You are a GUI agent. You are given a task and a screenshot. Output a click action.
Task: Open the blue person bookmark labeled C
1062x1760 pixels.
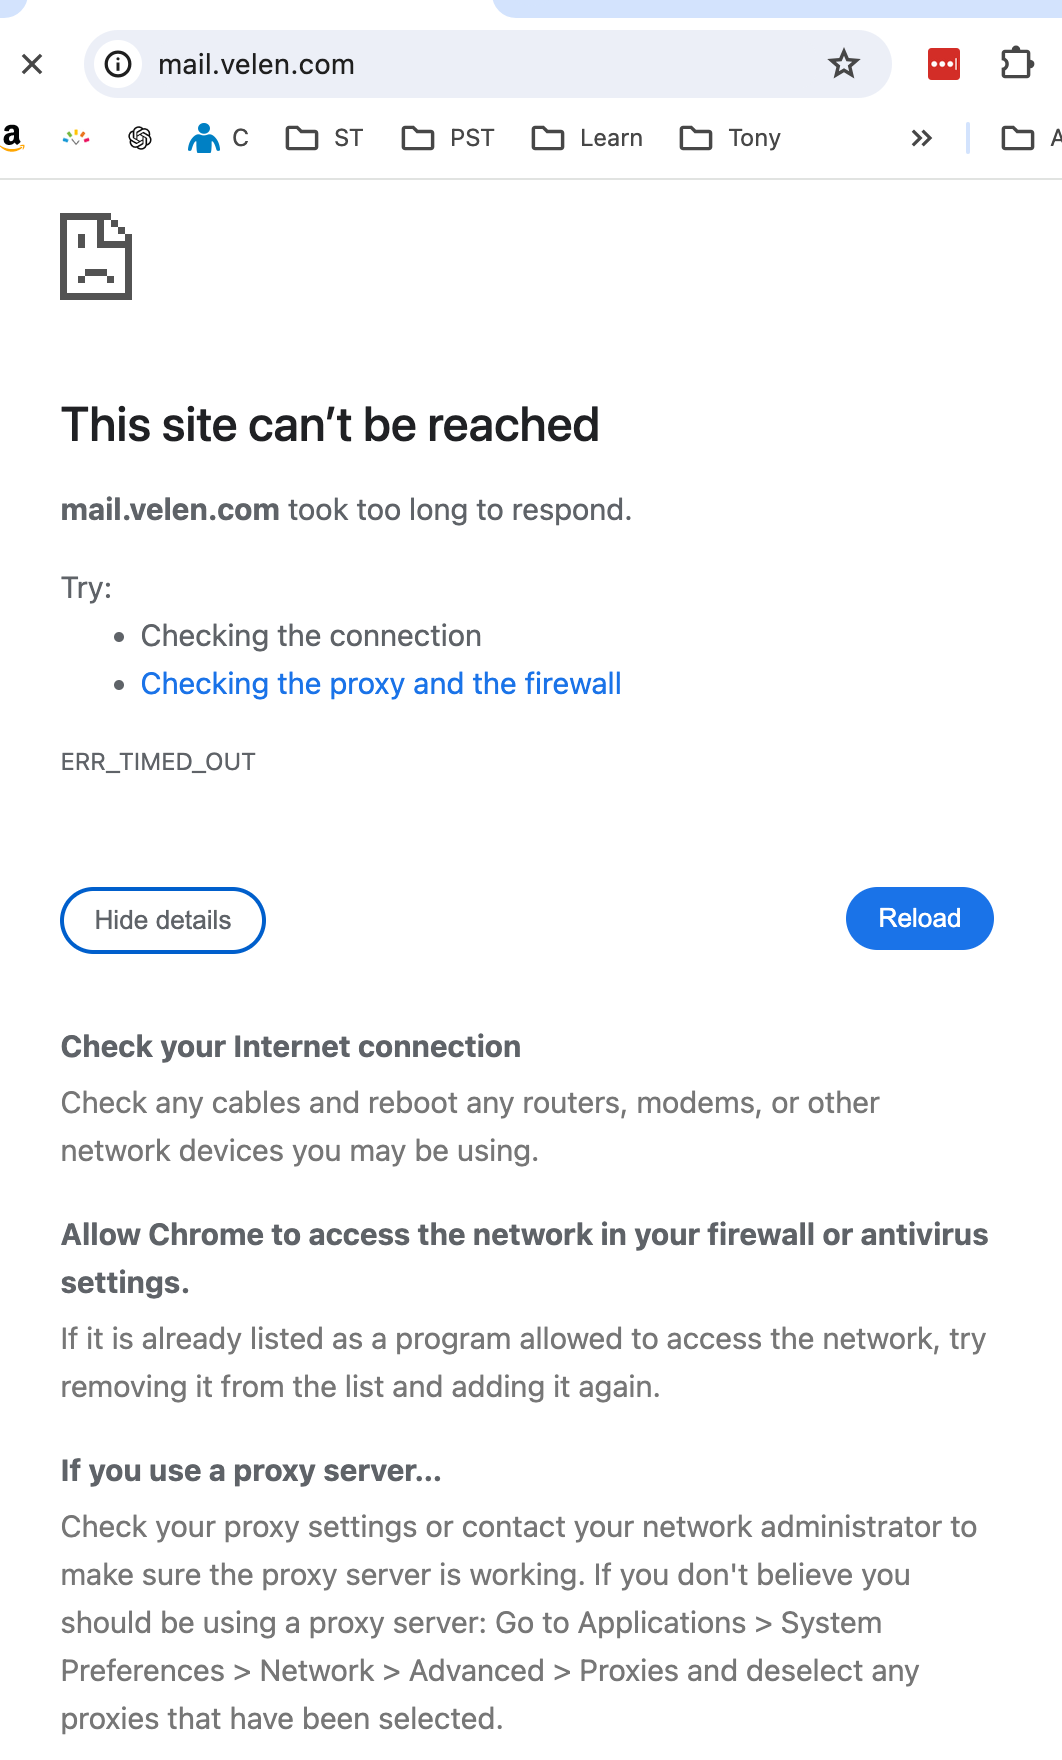click(x=218, y=138)
